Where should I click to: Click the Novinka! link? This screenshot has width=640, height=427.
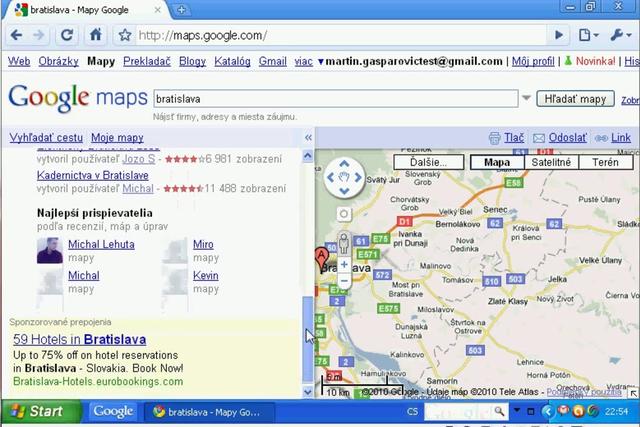coord(595,61)
